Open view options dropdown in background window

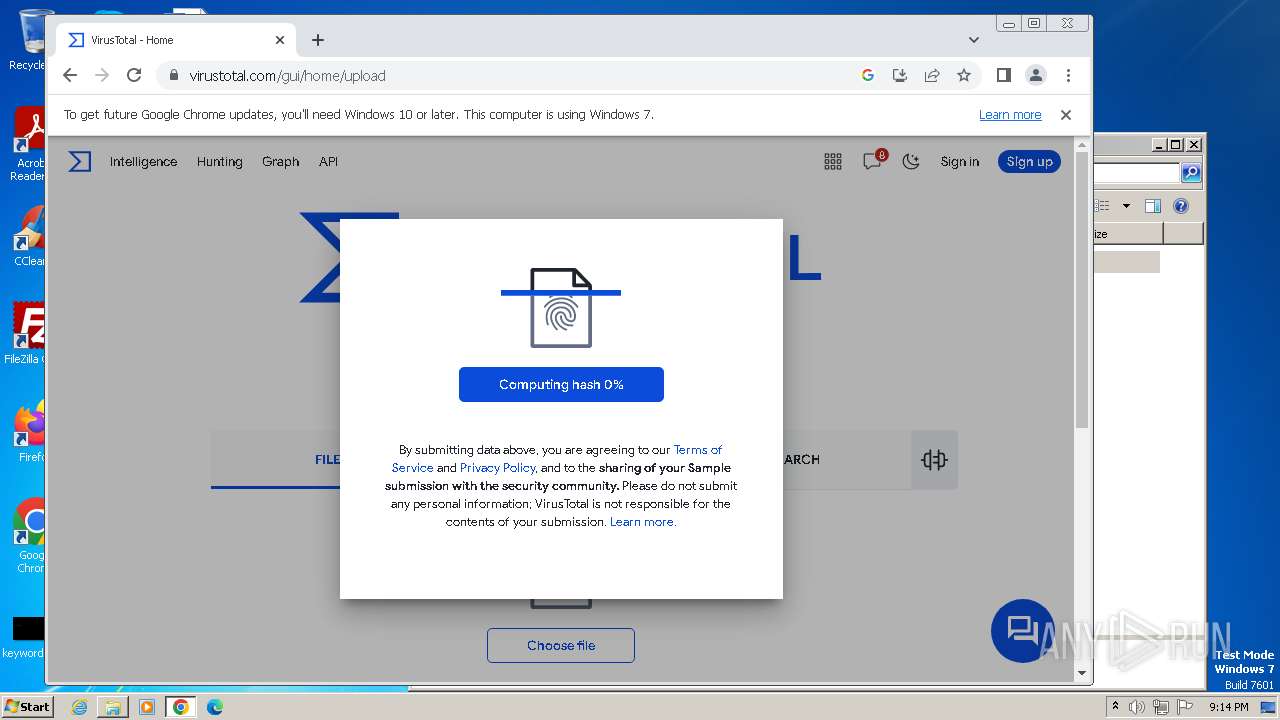[x=1126, y=206]
